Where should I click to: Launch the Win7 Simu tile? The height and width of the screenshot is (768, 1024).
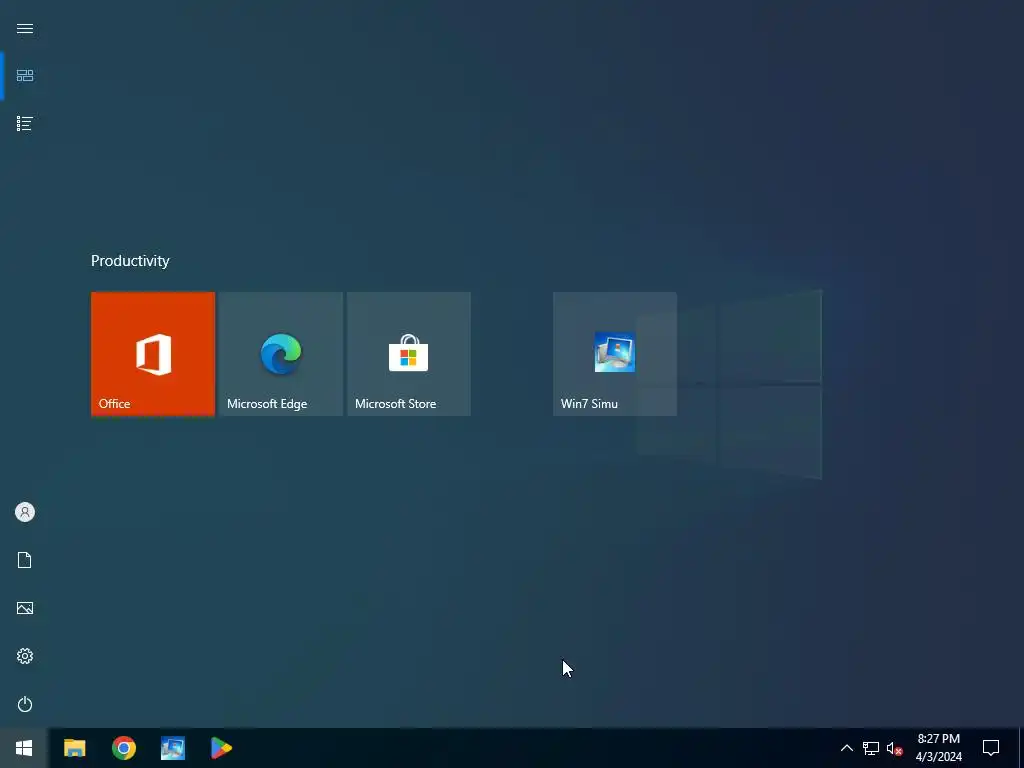coord(615,354)
